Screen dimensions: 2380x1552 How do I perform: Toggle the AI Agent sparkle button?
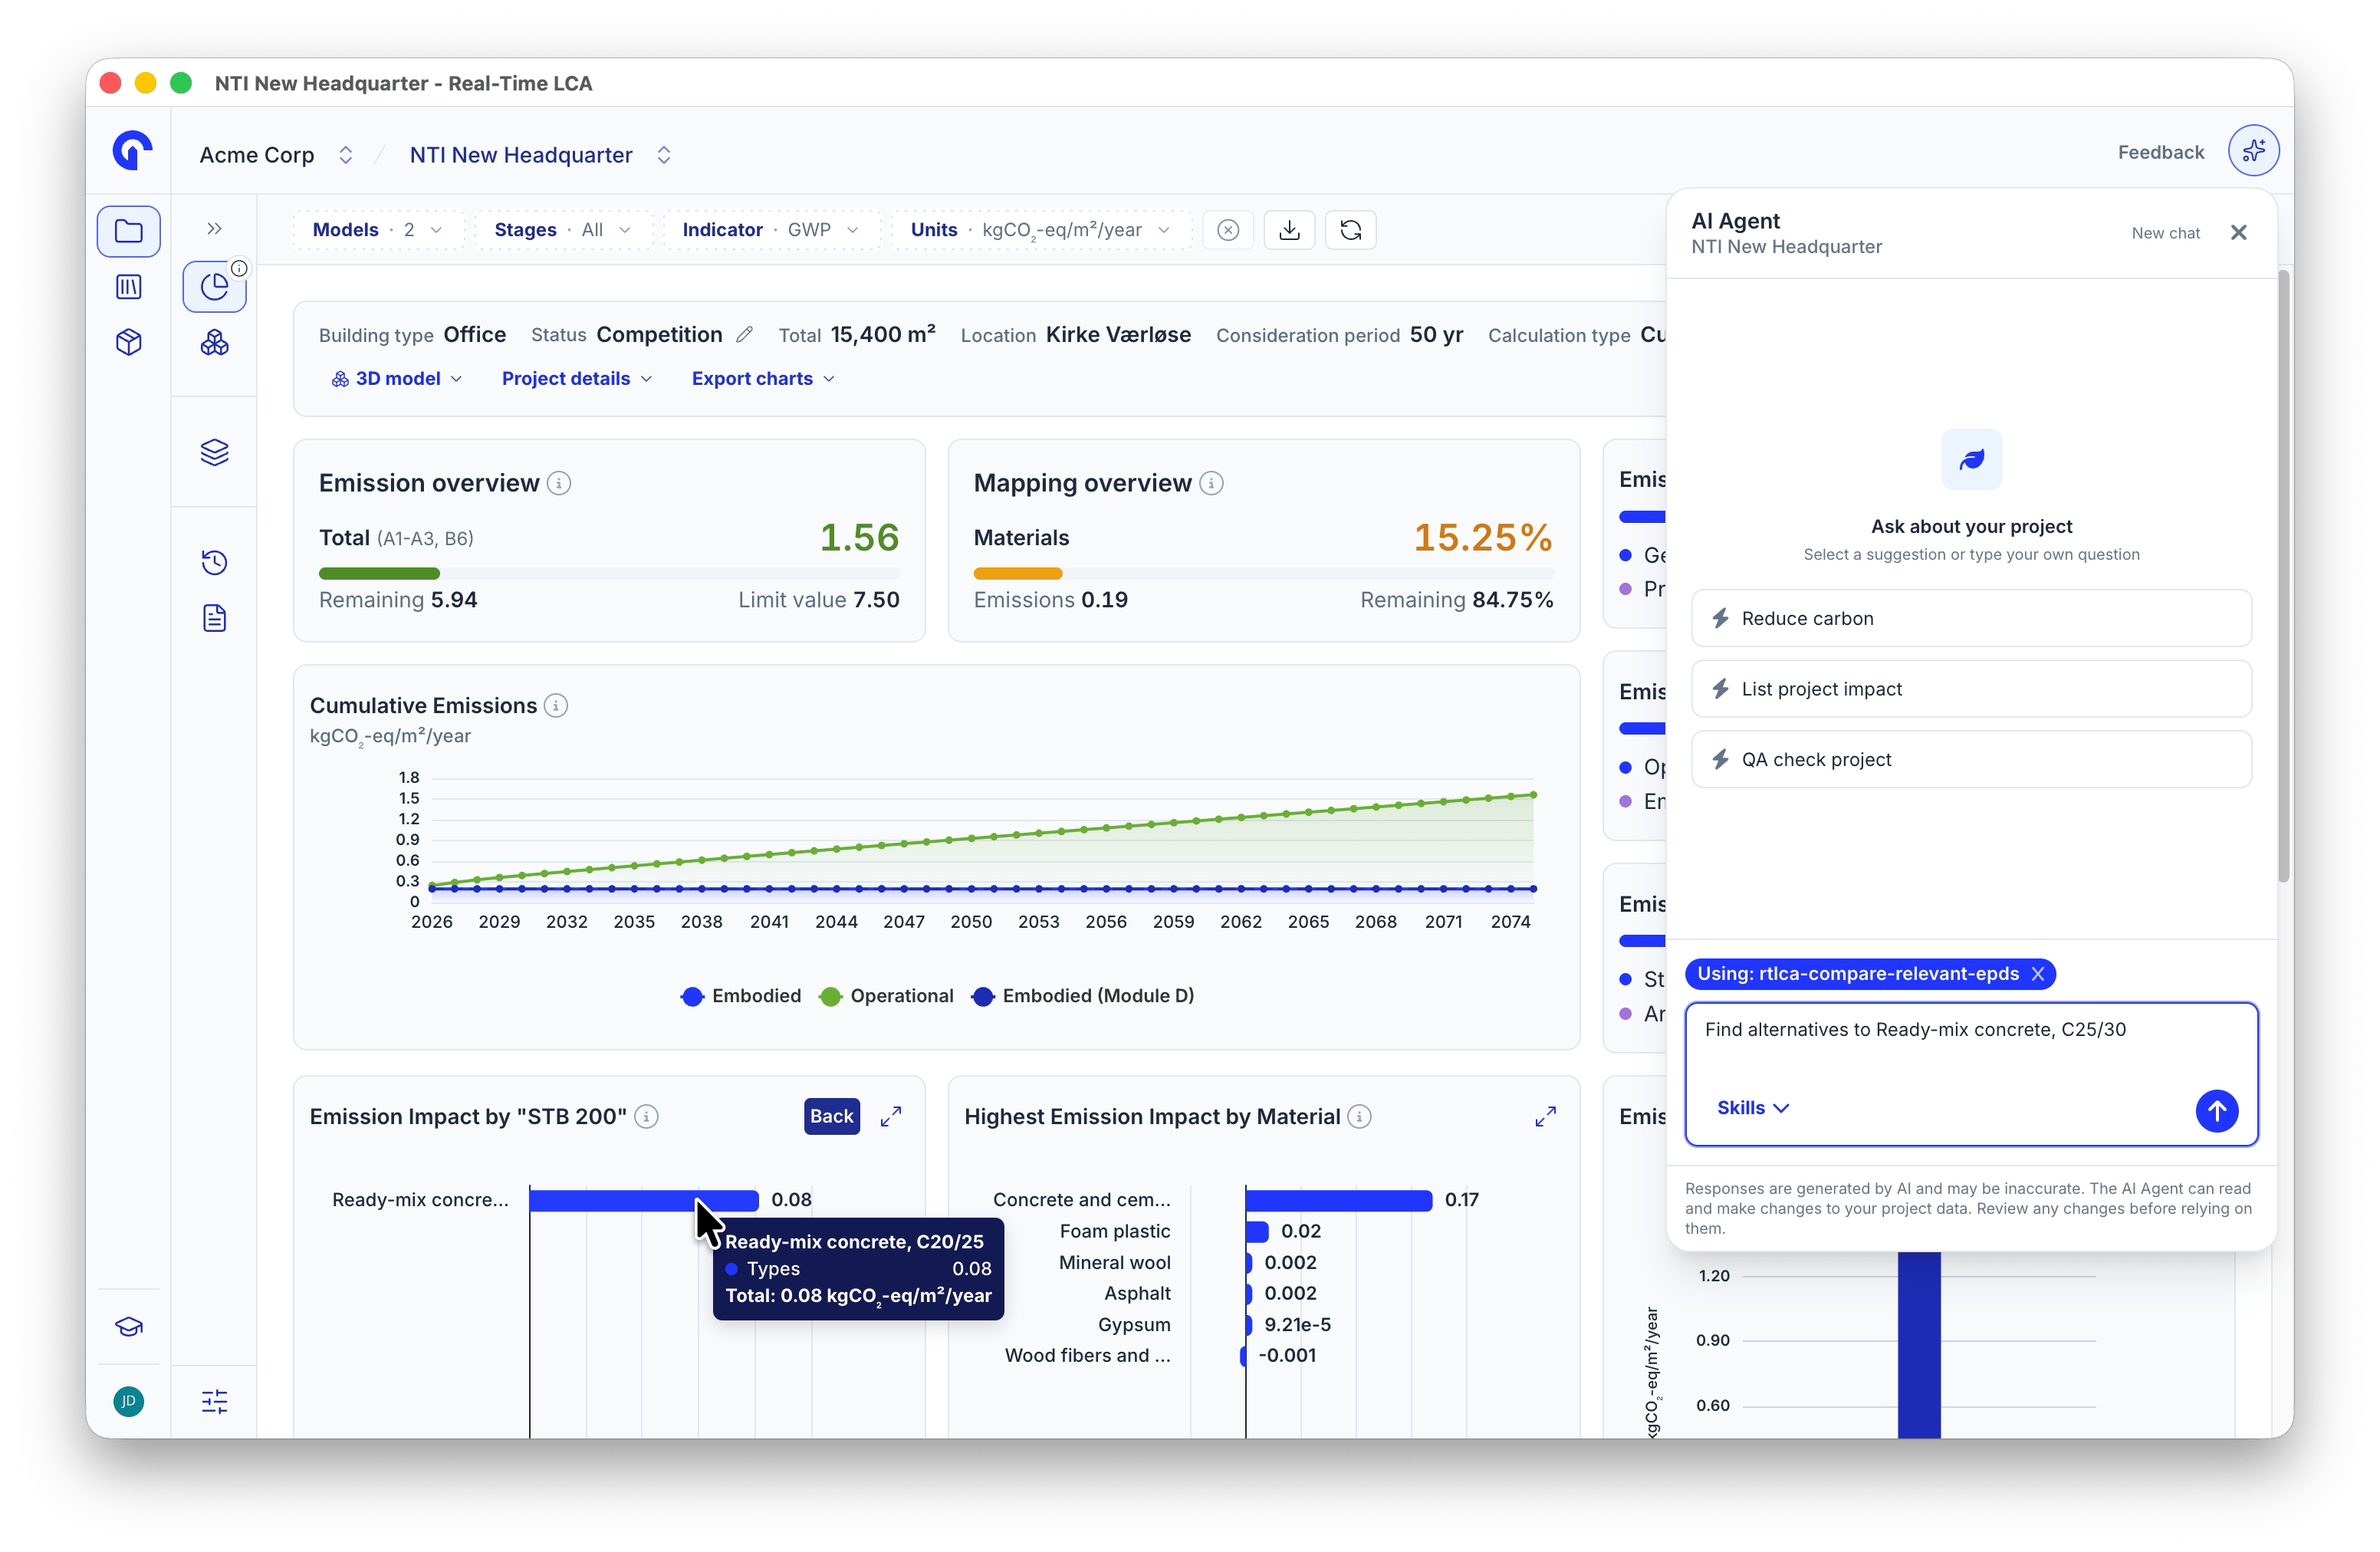pos(2252,151)
